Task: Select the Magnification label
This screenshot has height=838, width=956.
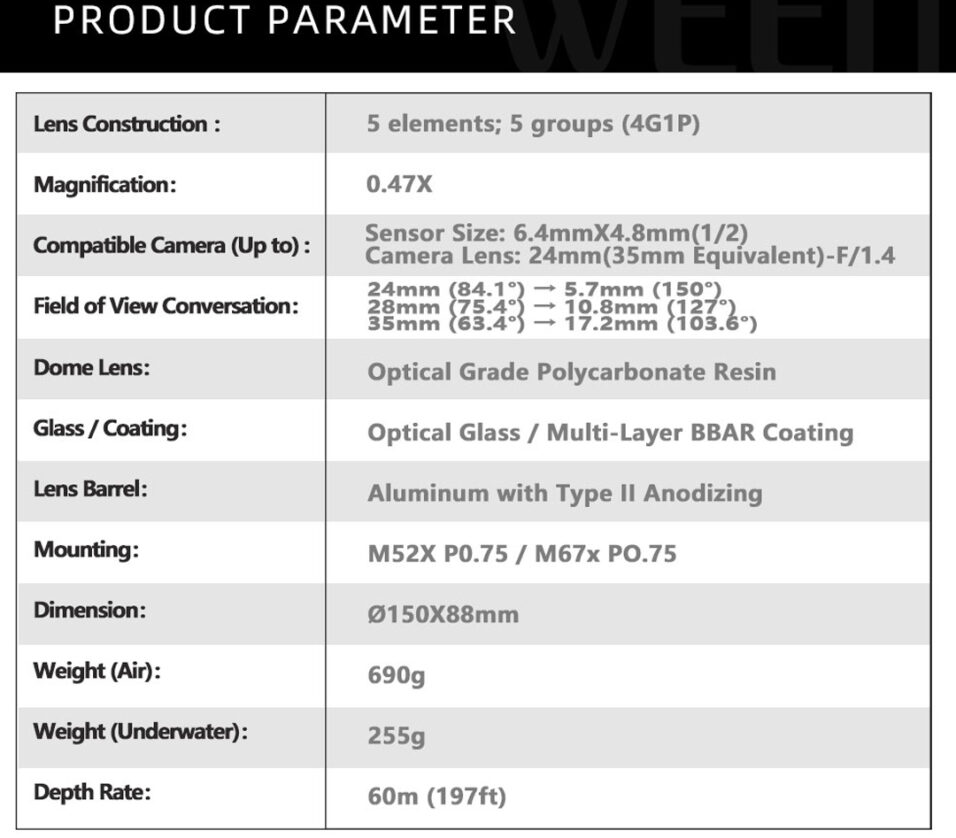Action: pyautogui.click(x=105, y=185)
